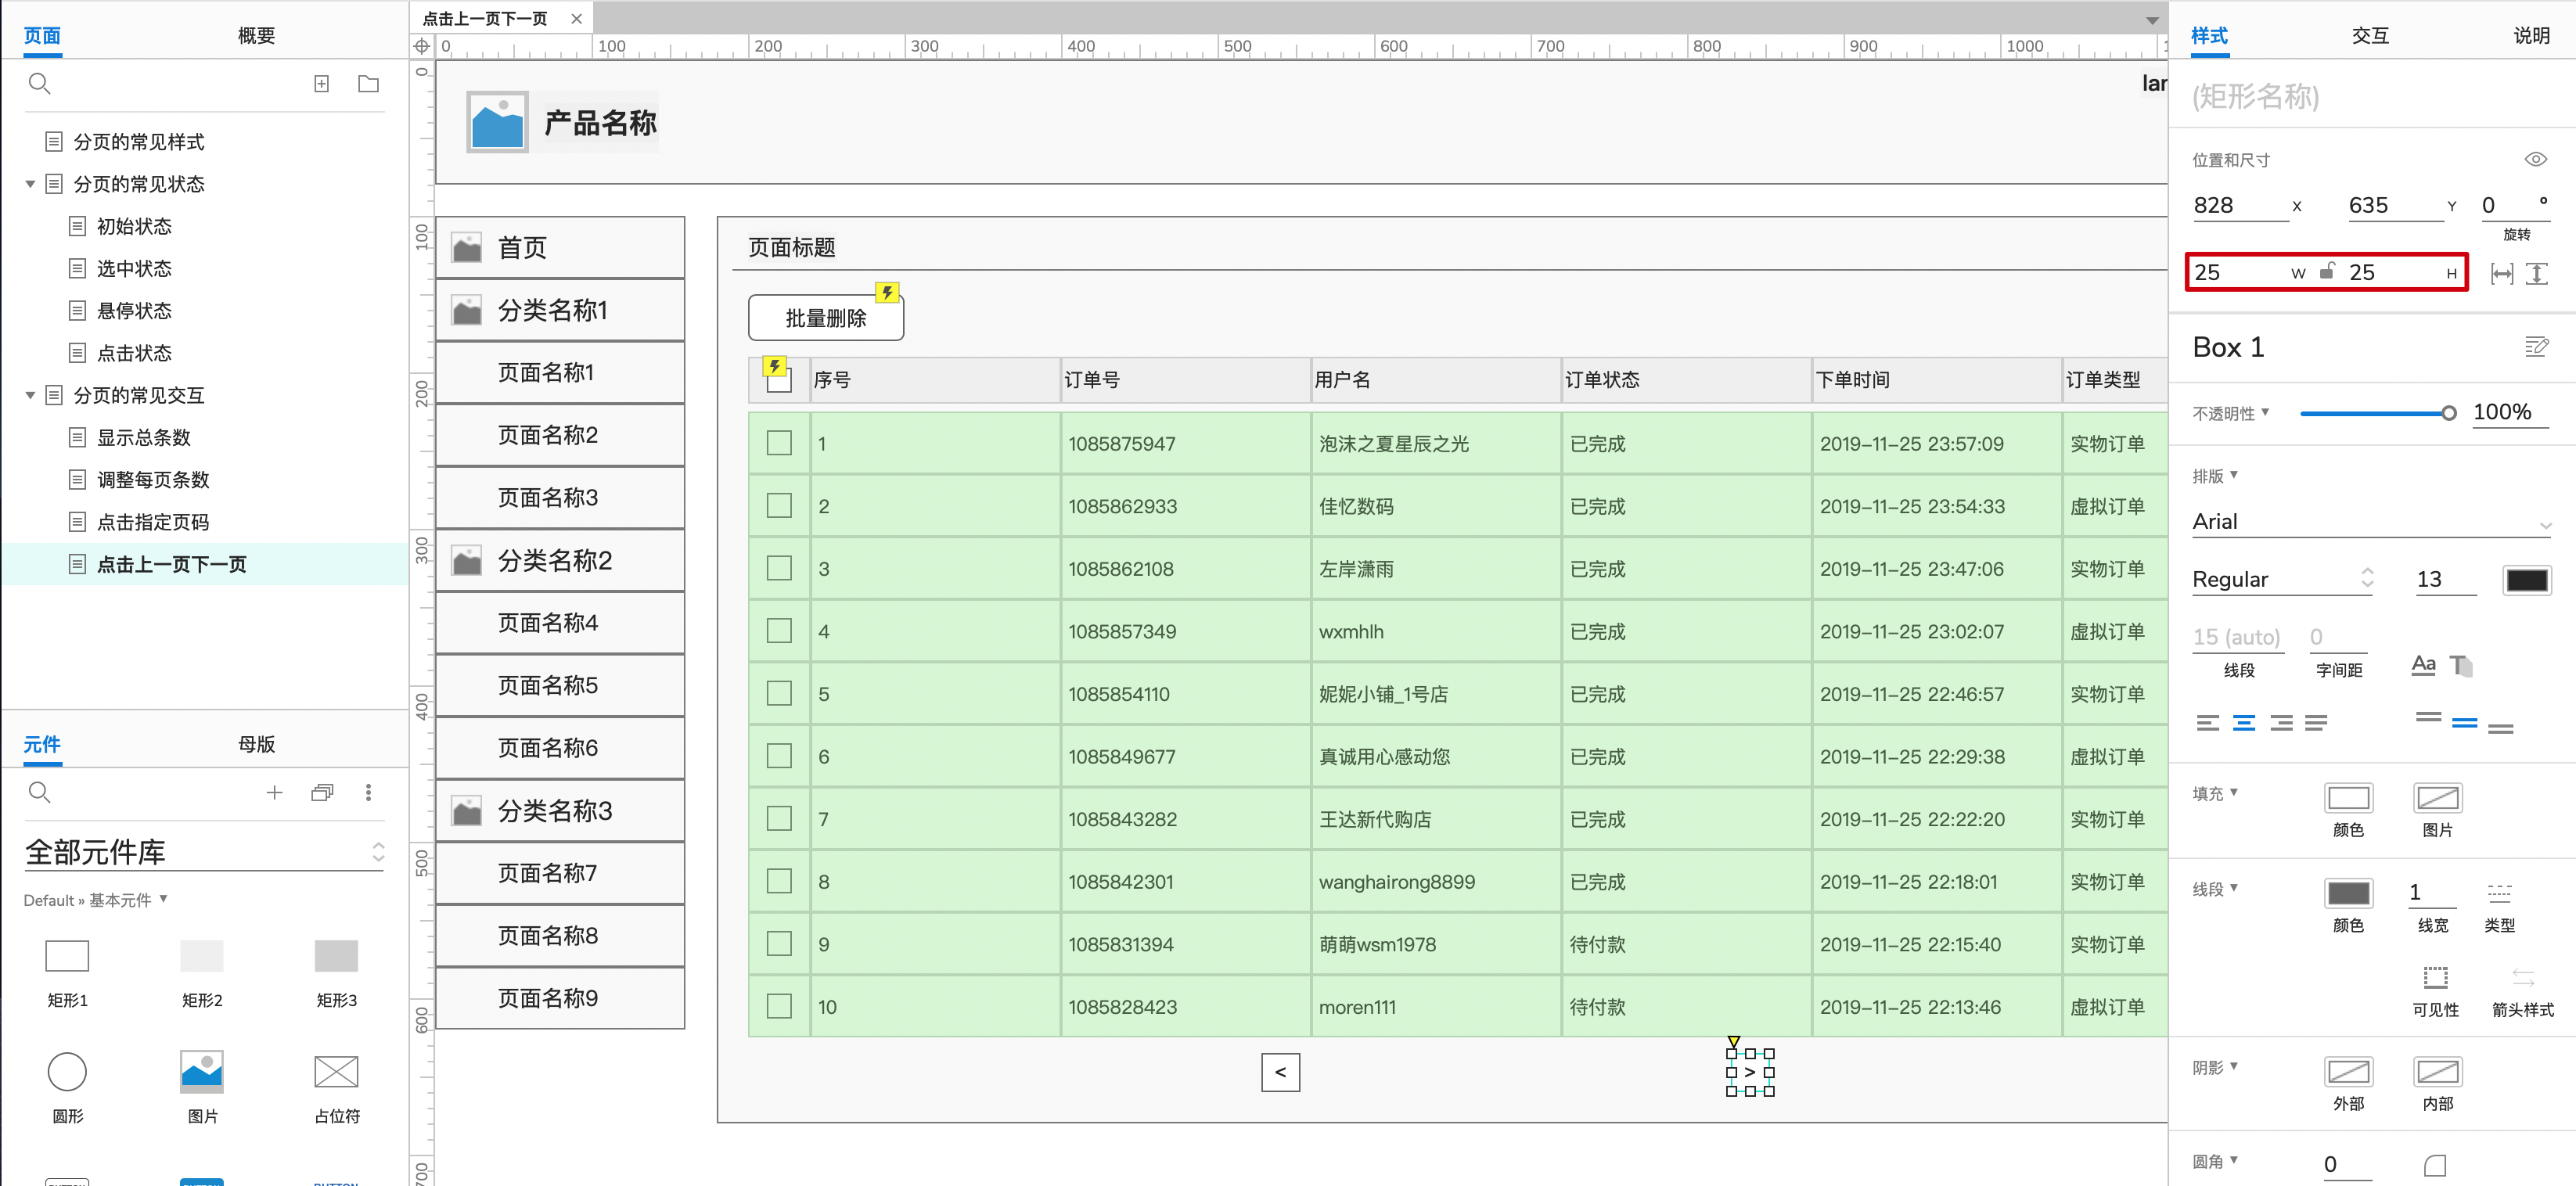
Task: Expand 填充 fill section arrow
Action: coord(2233,792)
